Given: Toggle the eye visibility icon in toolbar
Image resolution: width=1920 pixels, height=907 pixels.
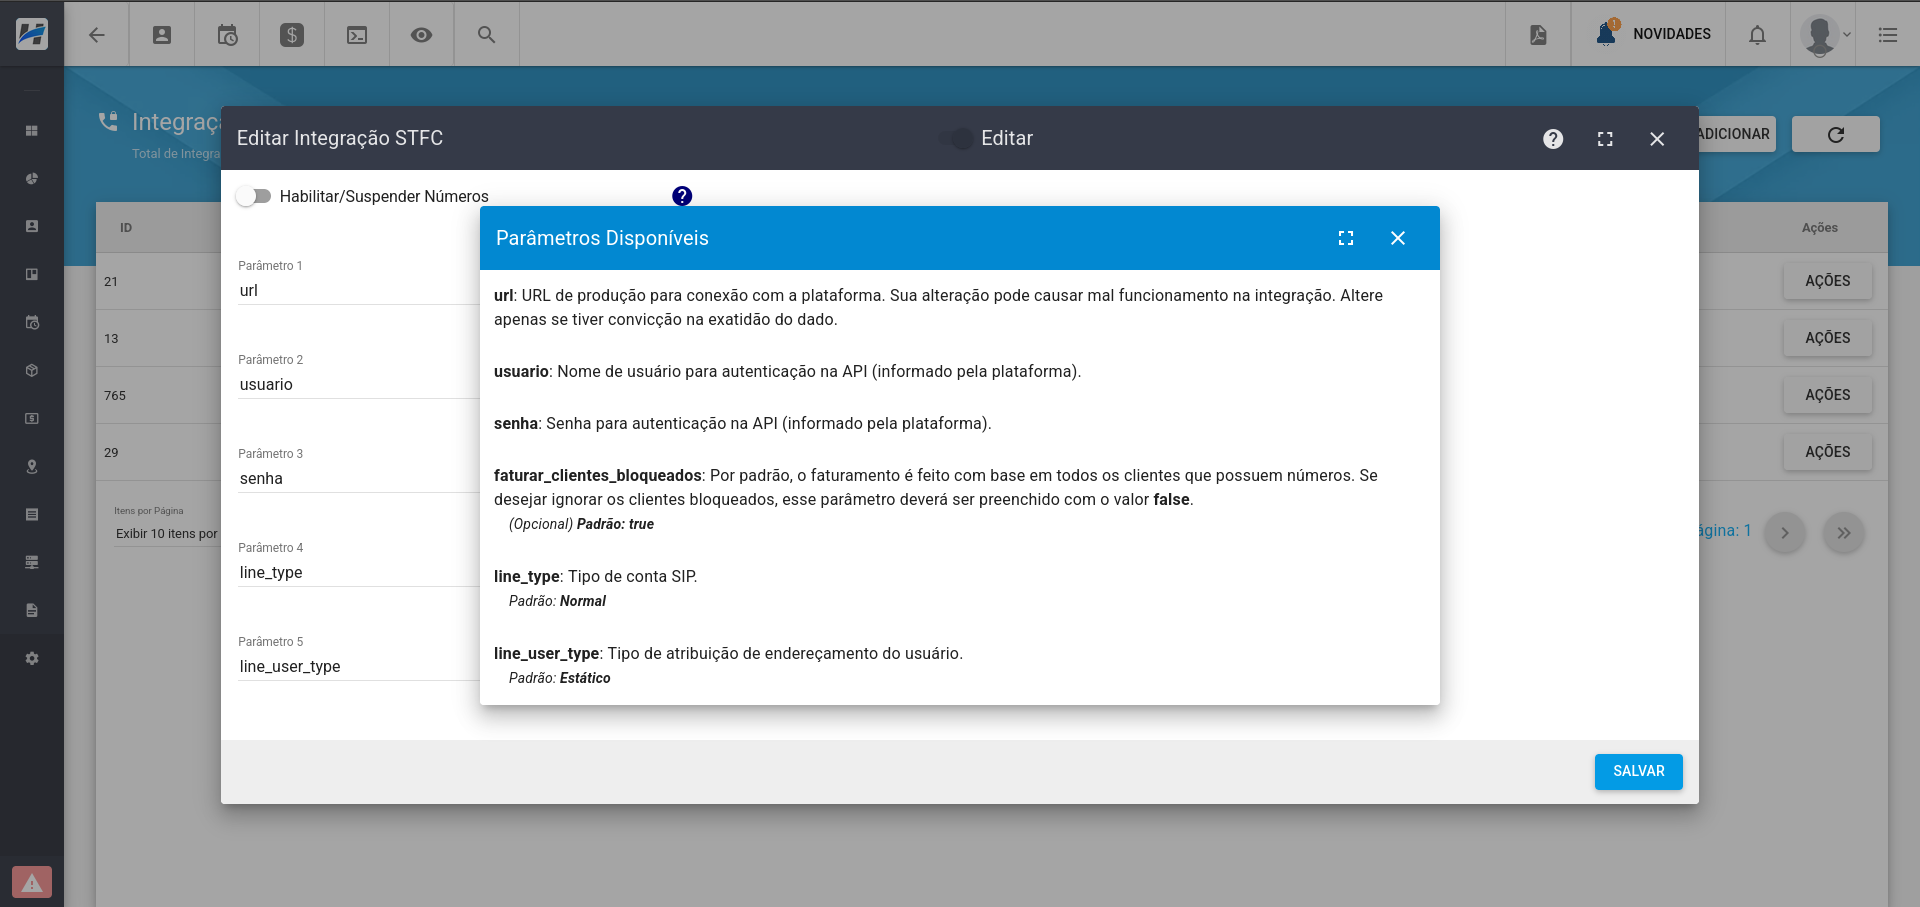Looking at the screenshot, I should [x=422, y=35].
